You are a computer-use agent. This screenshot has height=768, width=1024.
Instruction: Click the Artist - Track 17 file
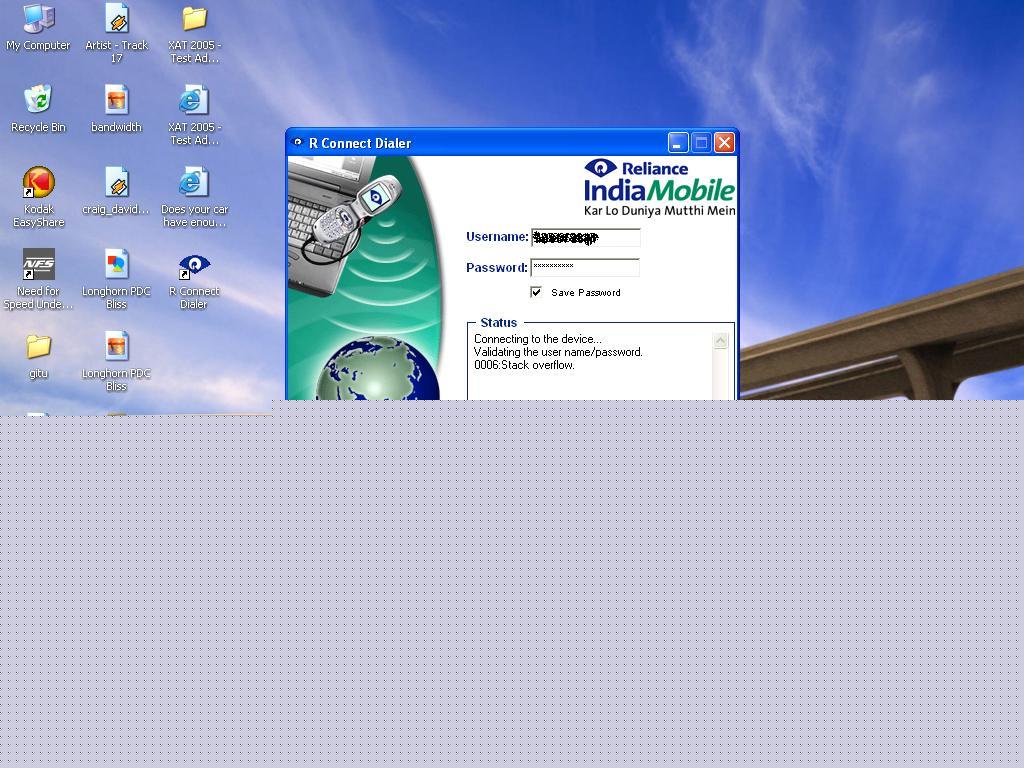click(x=116, y=20)
